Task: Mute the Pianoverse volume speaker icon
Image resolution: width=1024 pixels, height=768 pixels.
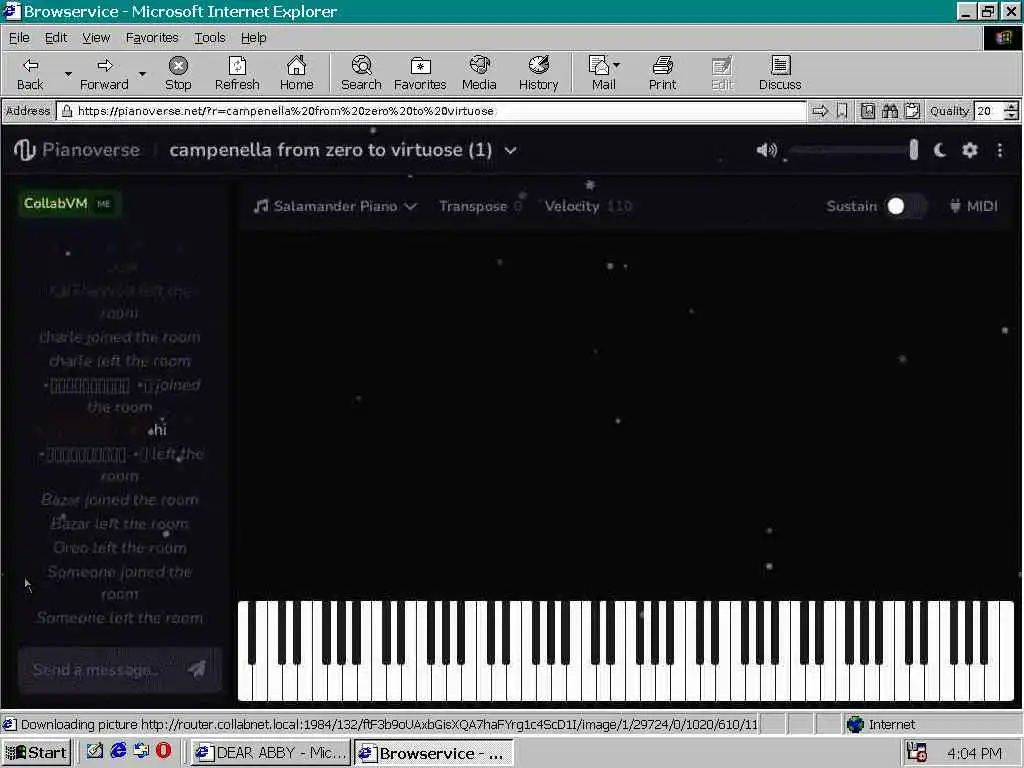Action: [767, 150]
